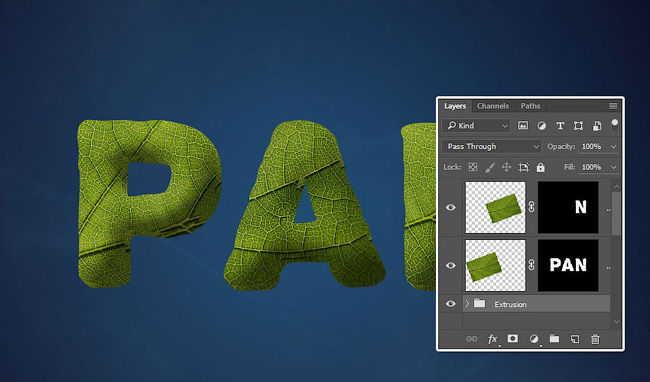The width and height of the screenshot is (650, 382).
Task: Hide the Extrusion group
Action: point(451,304)
